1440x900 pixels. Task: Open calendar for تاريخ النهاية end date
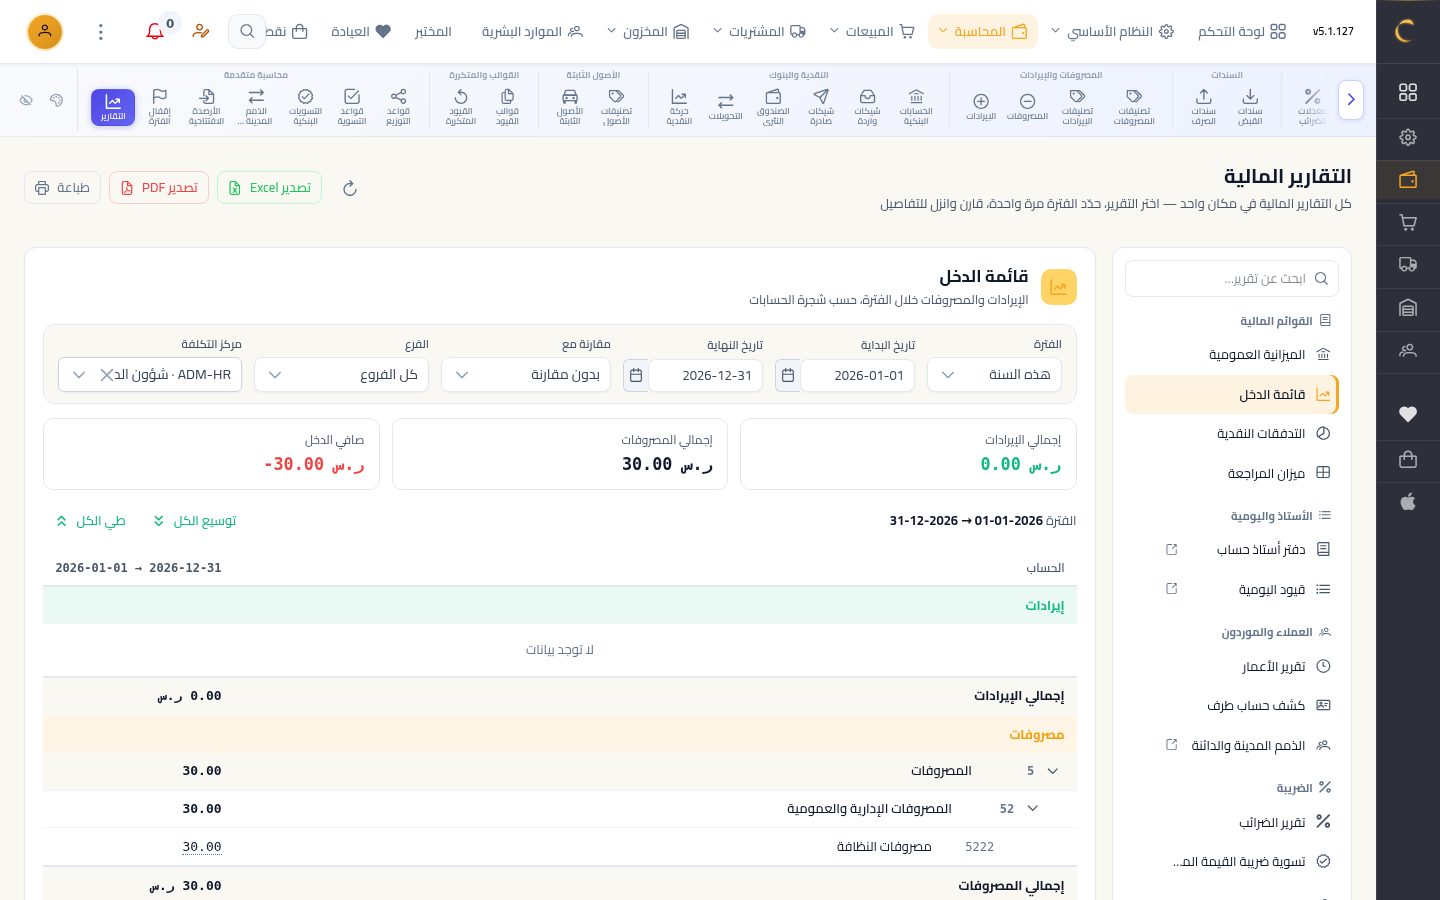pos(636,375)
